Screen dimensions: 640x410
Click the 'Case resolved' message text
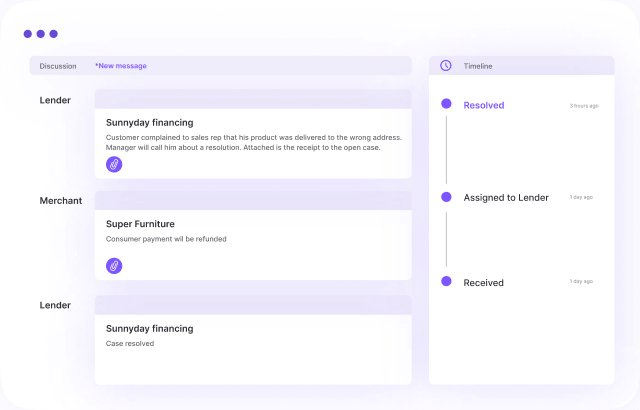click(130, 344)
